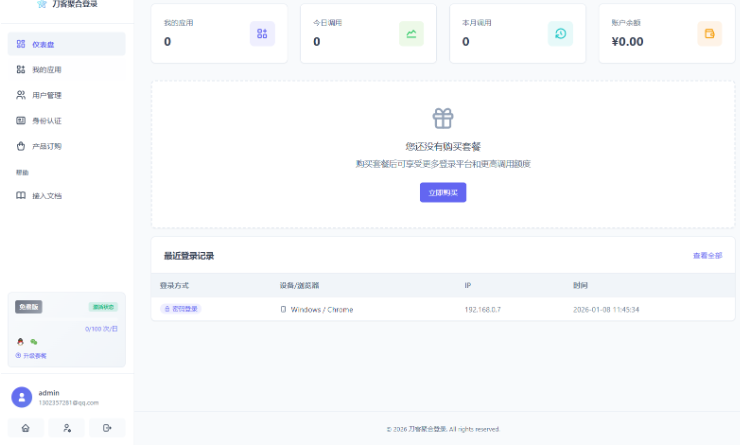Image resolution: width=740 pixels, height=448 pixels.
Task: Open 我的应用 in the sidebar
Action: coord(66,70)
